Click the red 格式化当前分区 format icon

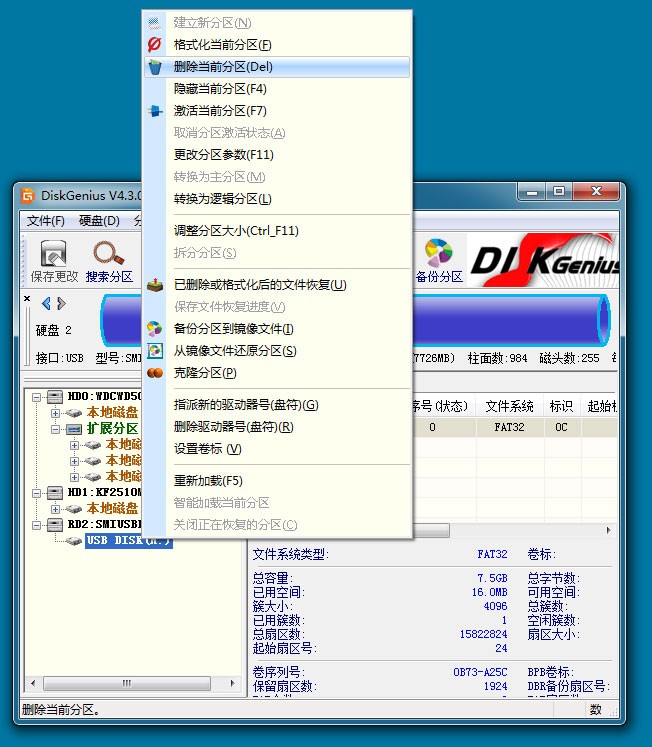(x=154, y=45)
